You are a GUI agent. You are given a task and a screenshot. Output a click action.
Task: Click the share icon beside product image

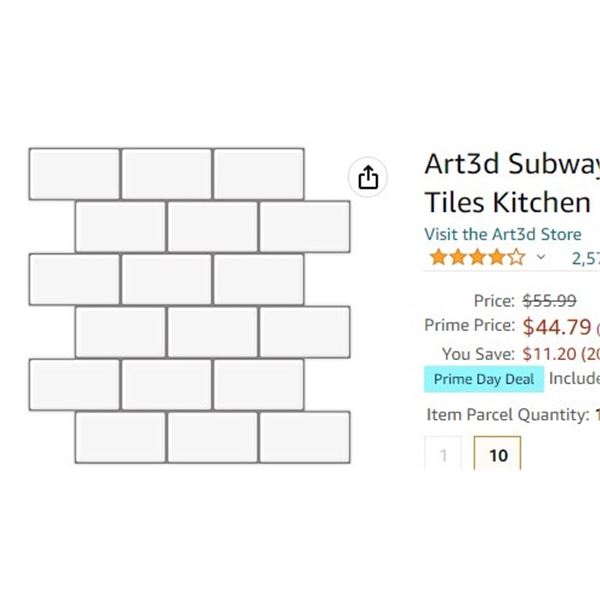pyautogui.click(x=368, y=177)
